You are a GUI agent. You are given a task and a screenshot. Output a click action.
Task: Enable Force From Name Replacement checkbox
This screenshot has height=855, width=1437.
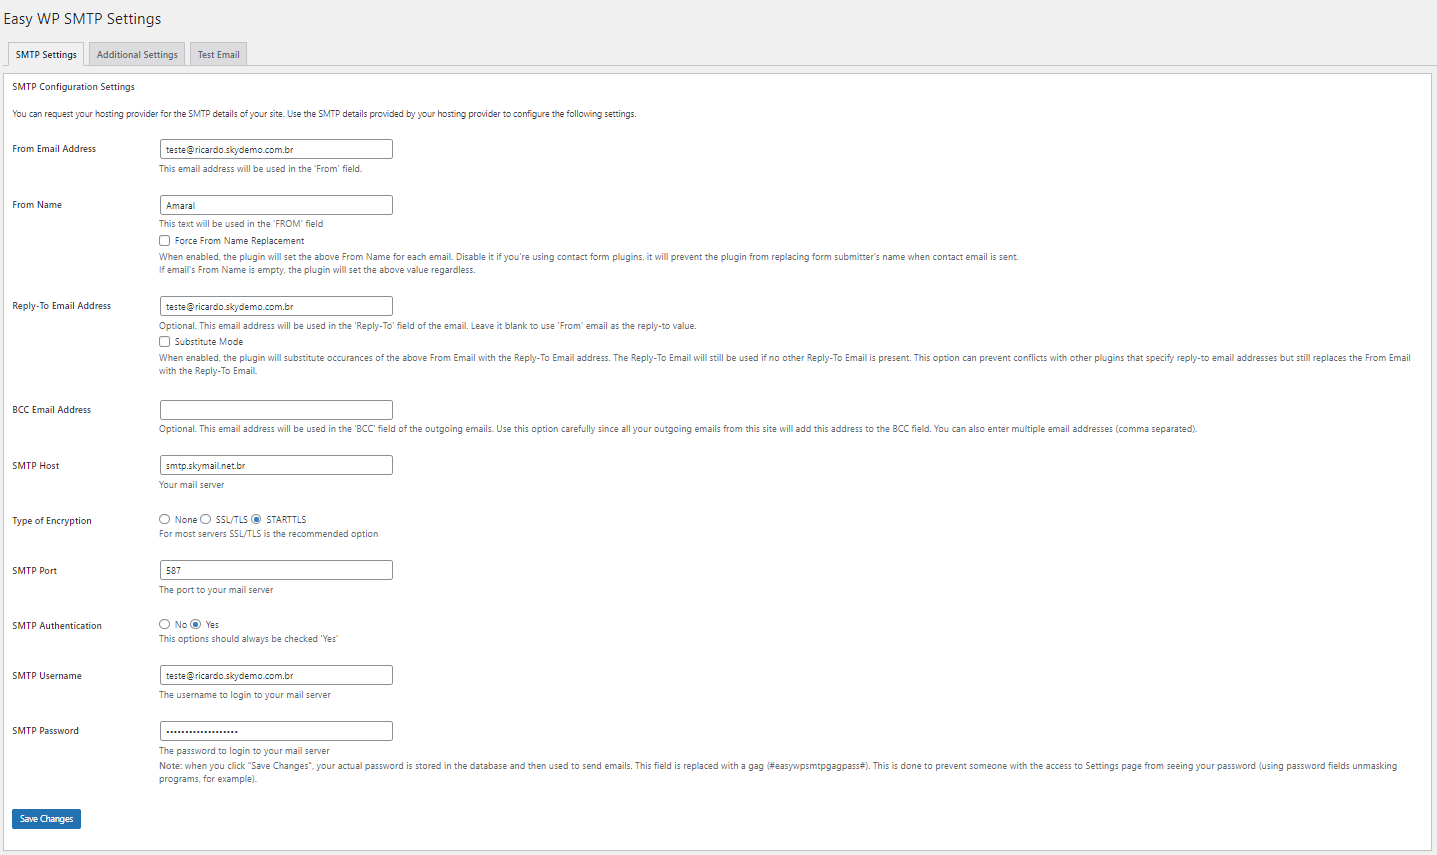164,240
